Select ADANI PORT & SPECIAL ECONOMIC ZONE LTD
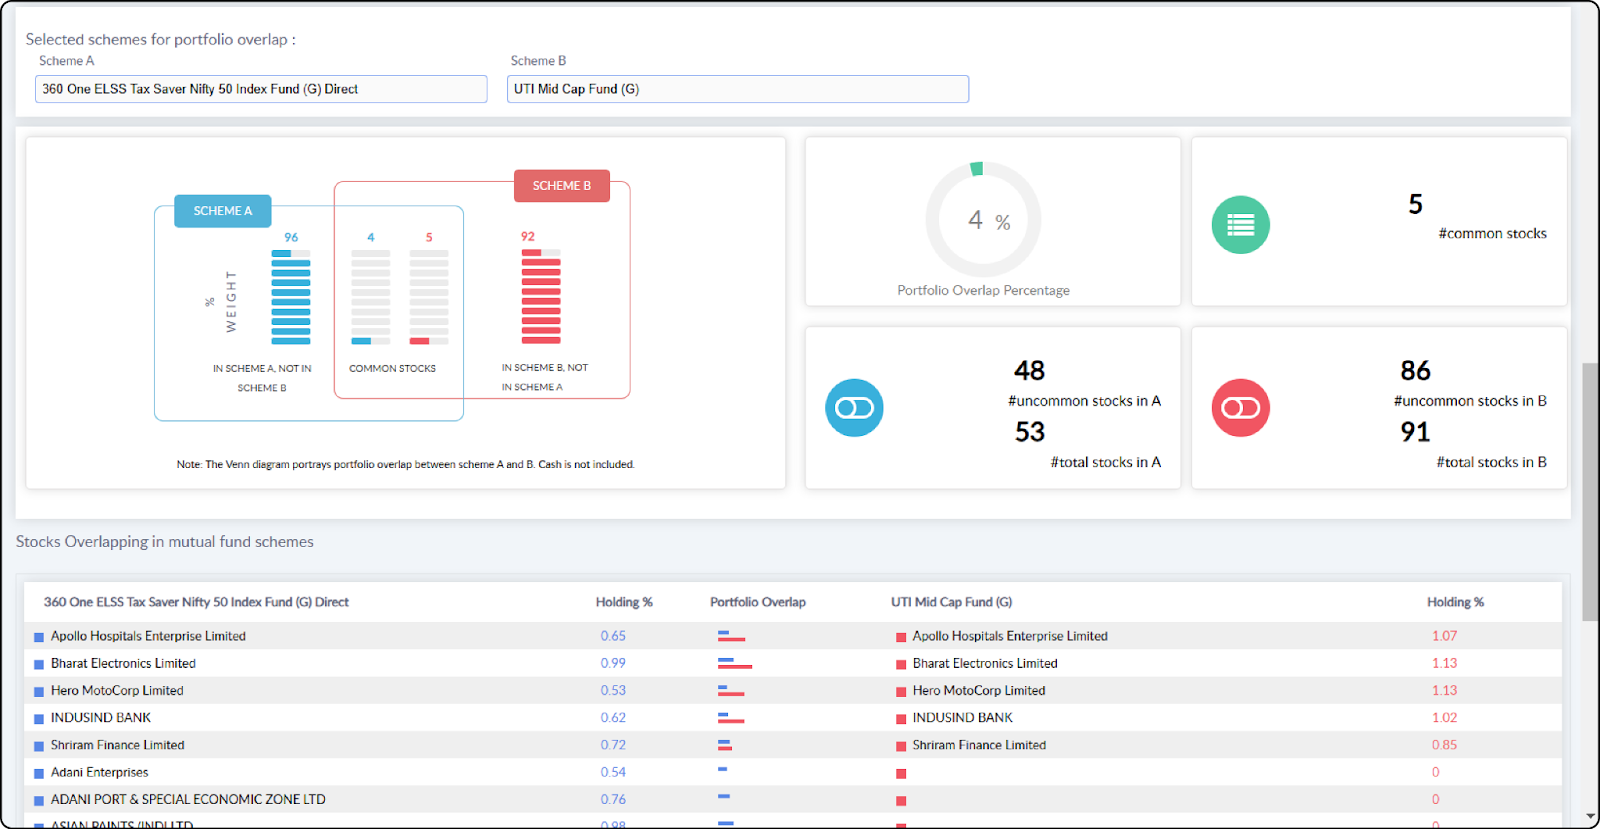The width and height of the screenshot is (1600, 829). coord(188,800)
